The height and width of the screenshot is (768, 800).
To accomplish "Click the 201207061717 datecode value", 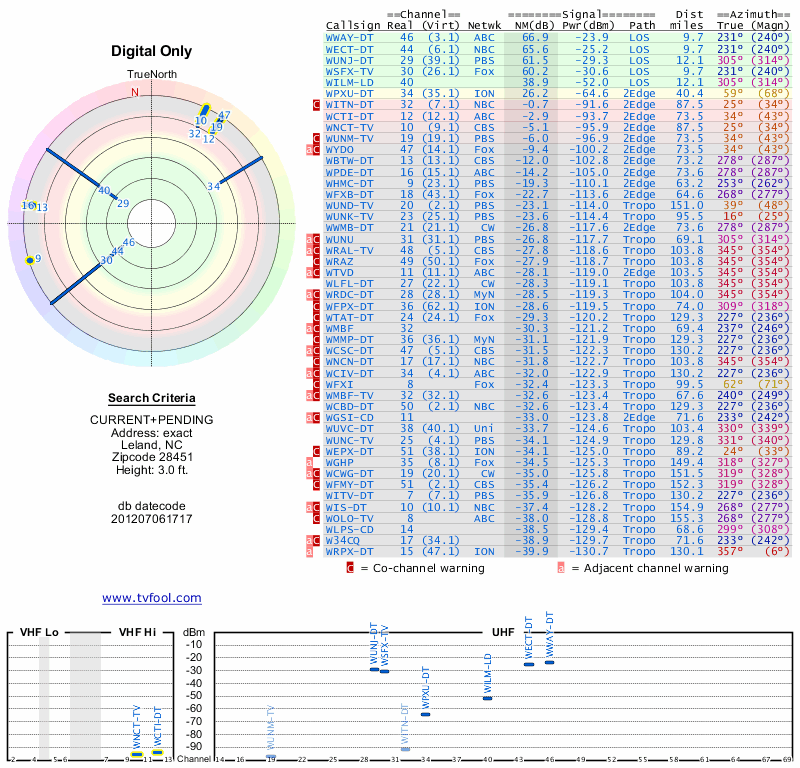I will [152, 519].
